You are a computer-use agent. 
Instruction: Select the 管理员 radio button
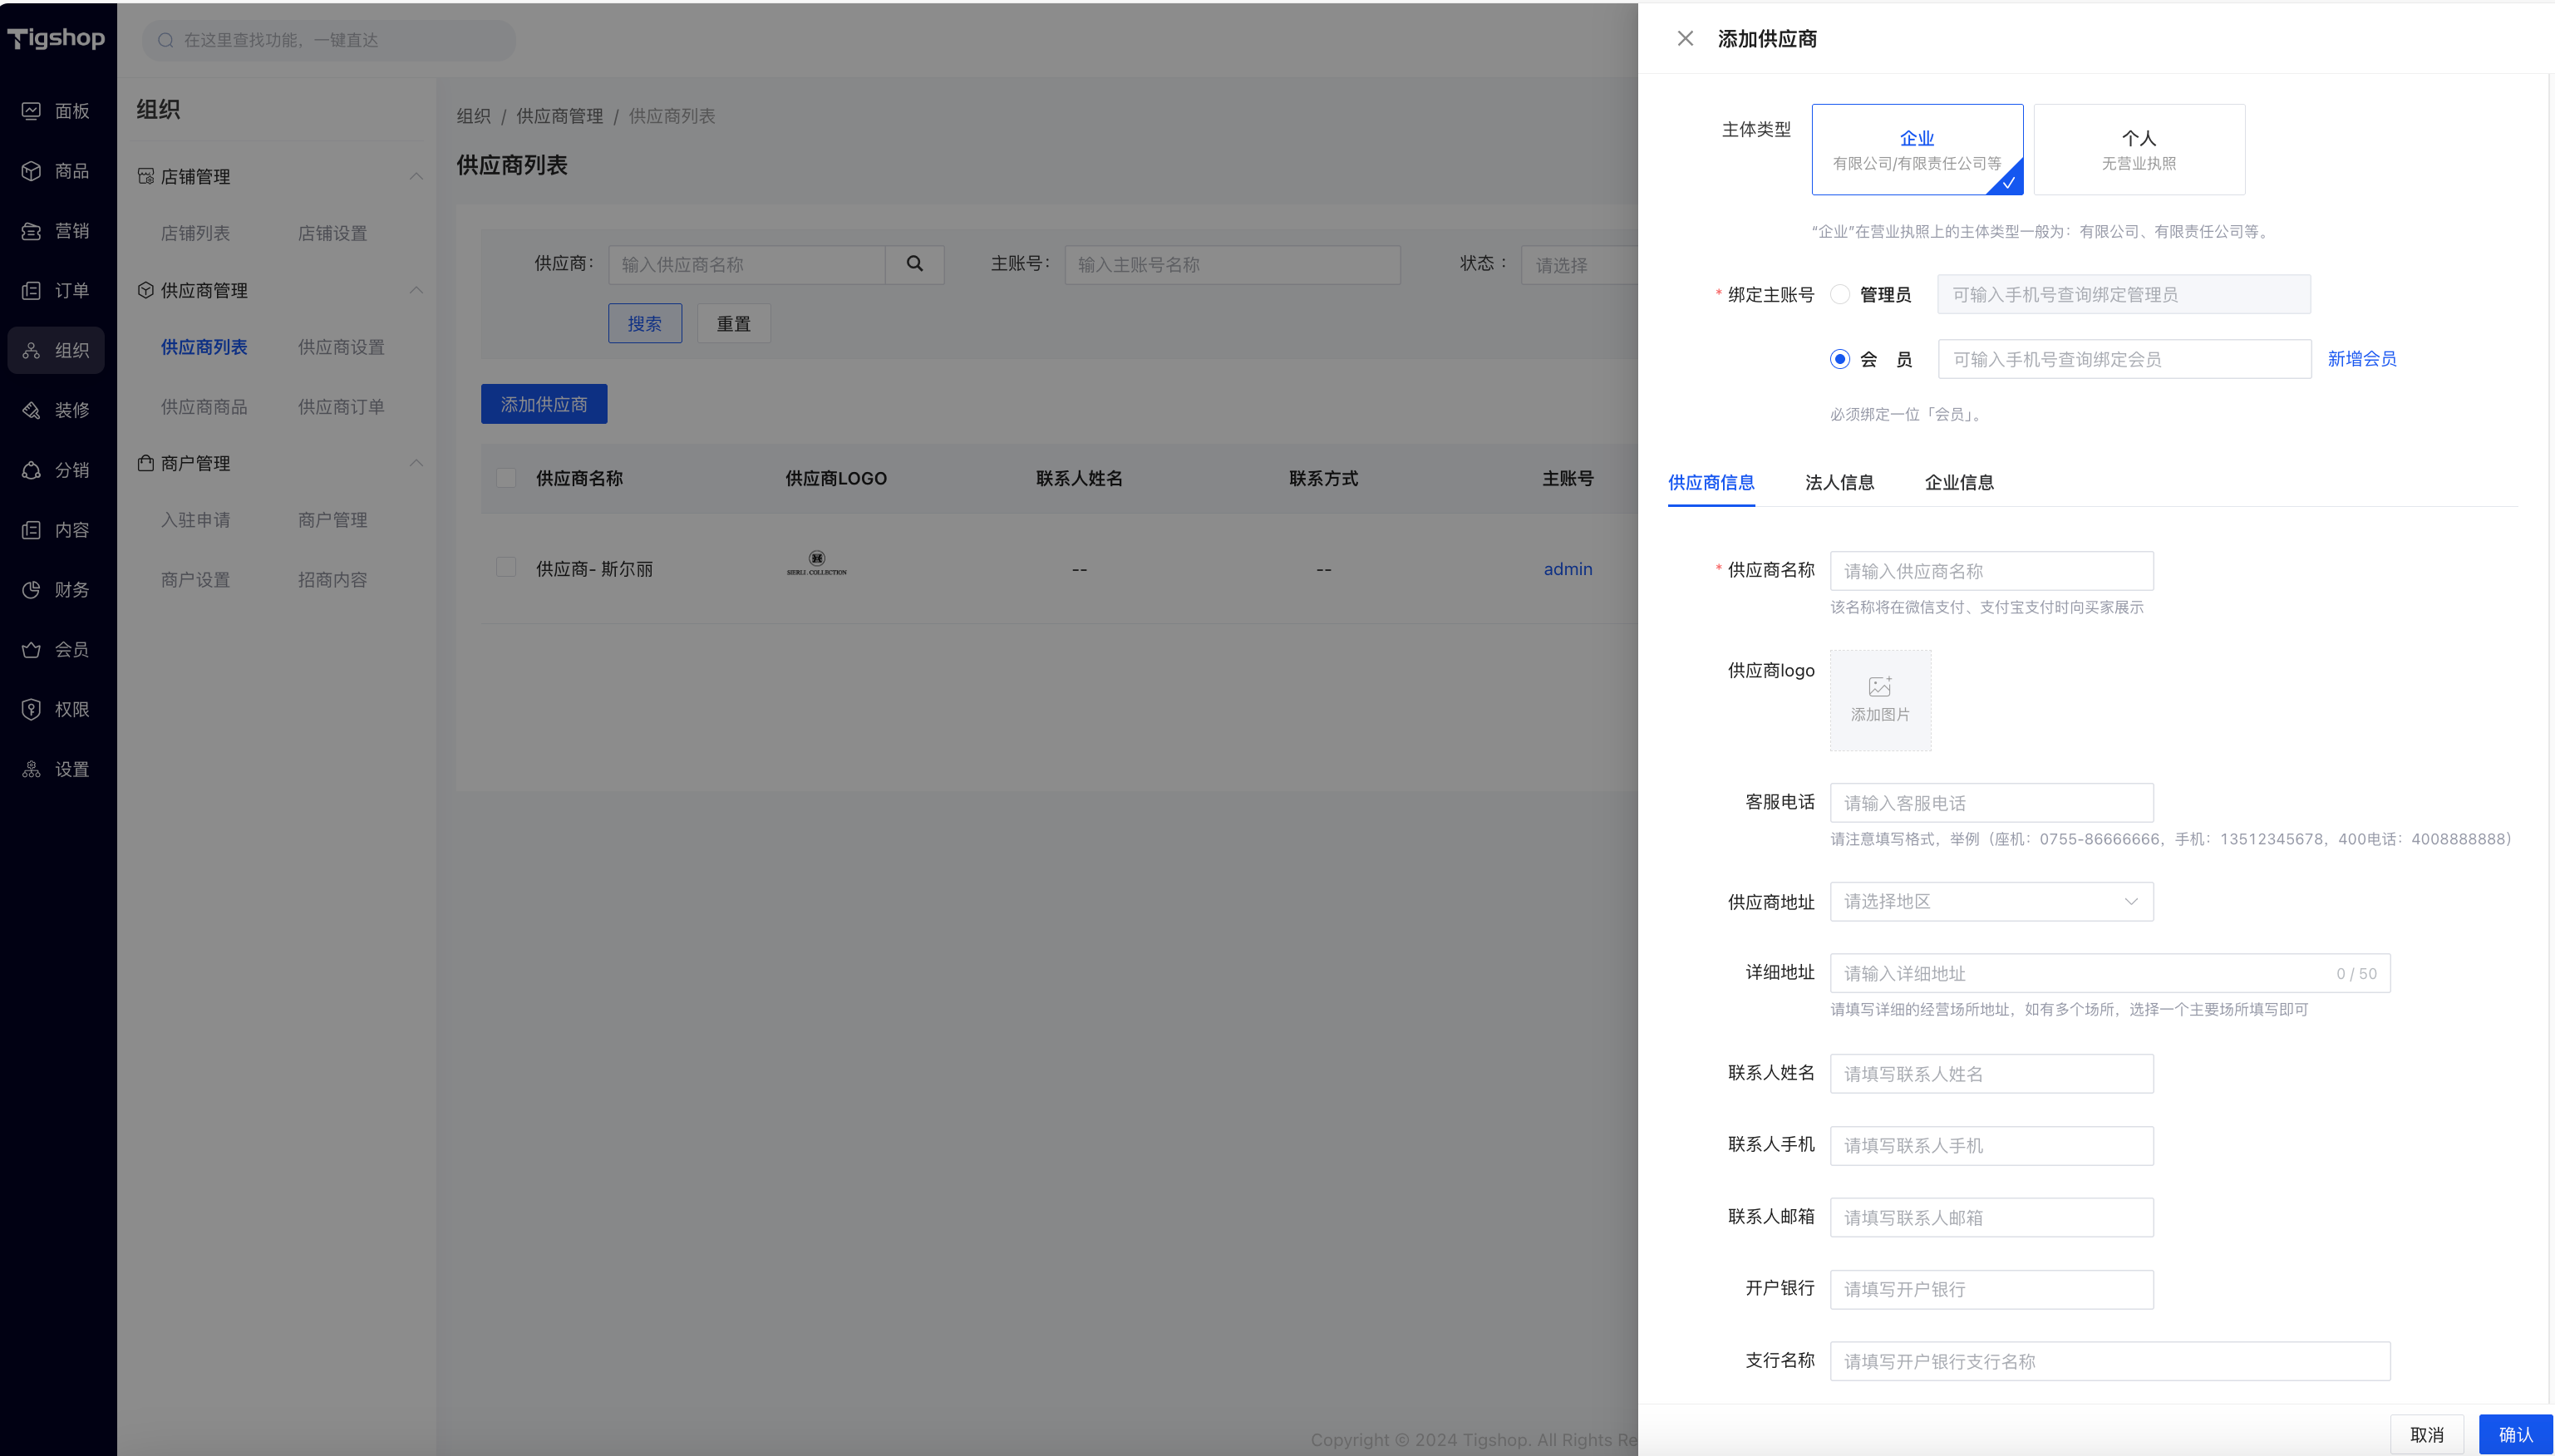coord(1840,294)
